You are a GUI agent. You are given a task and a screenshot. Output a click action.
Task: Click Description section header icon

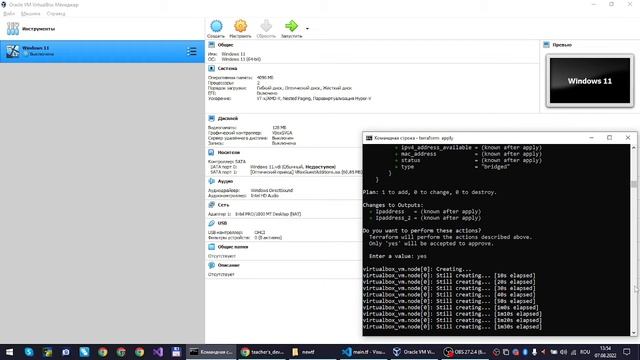211,265
